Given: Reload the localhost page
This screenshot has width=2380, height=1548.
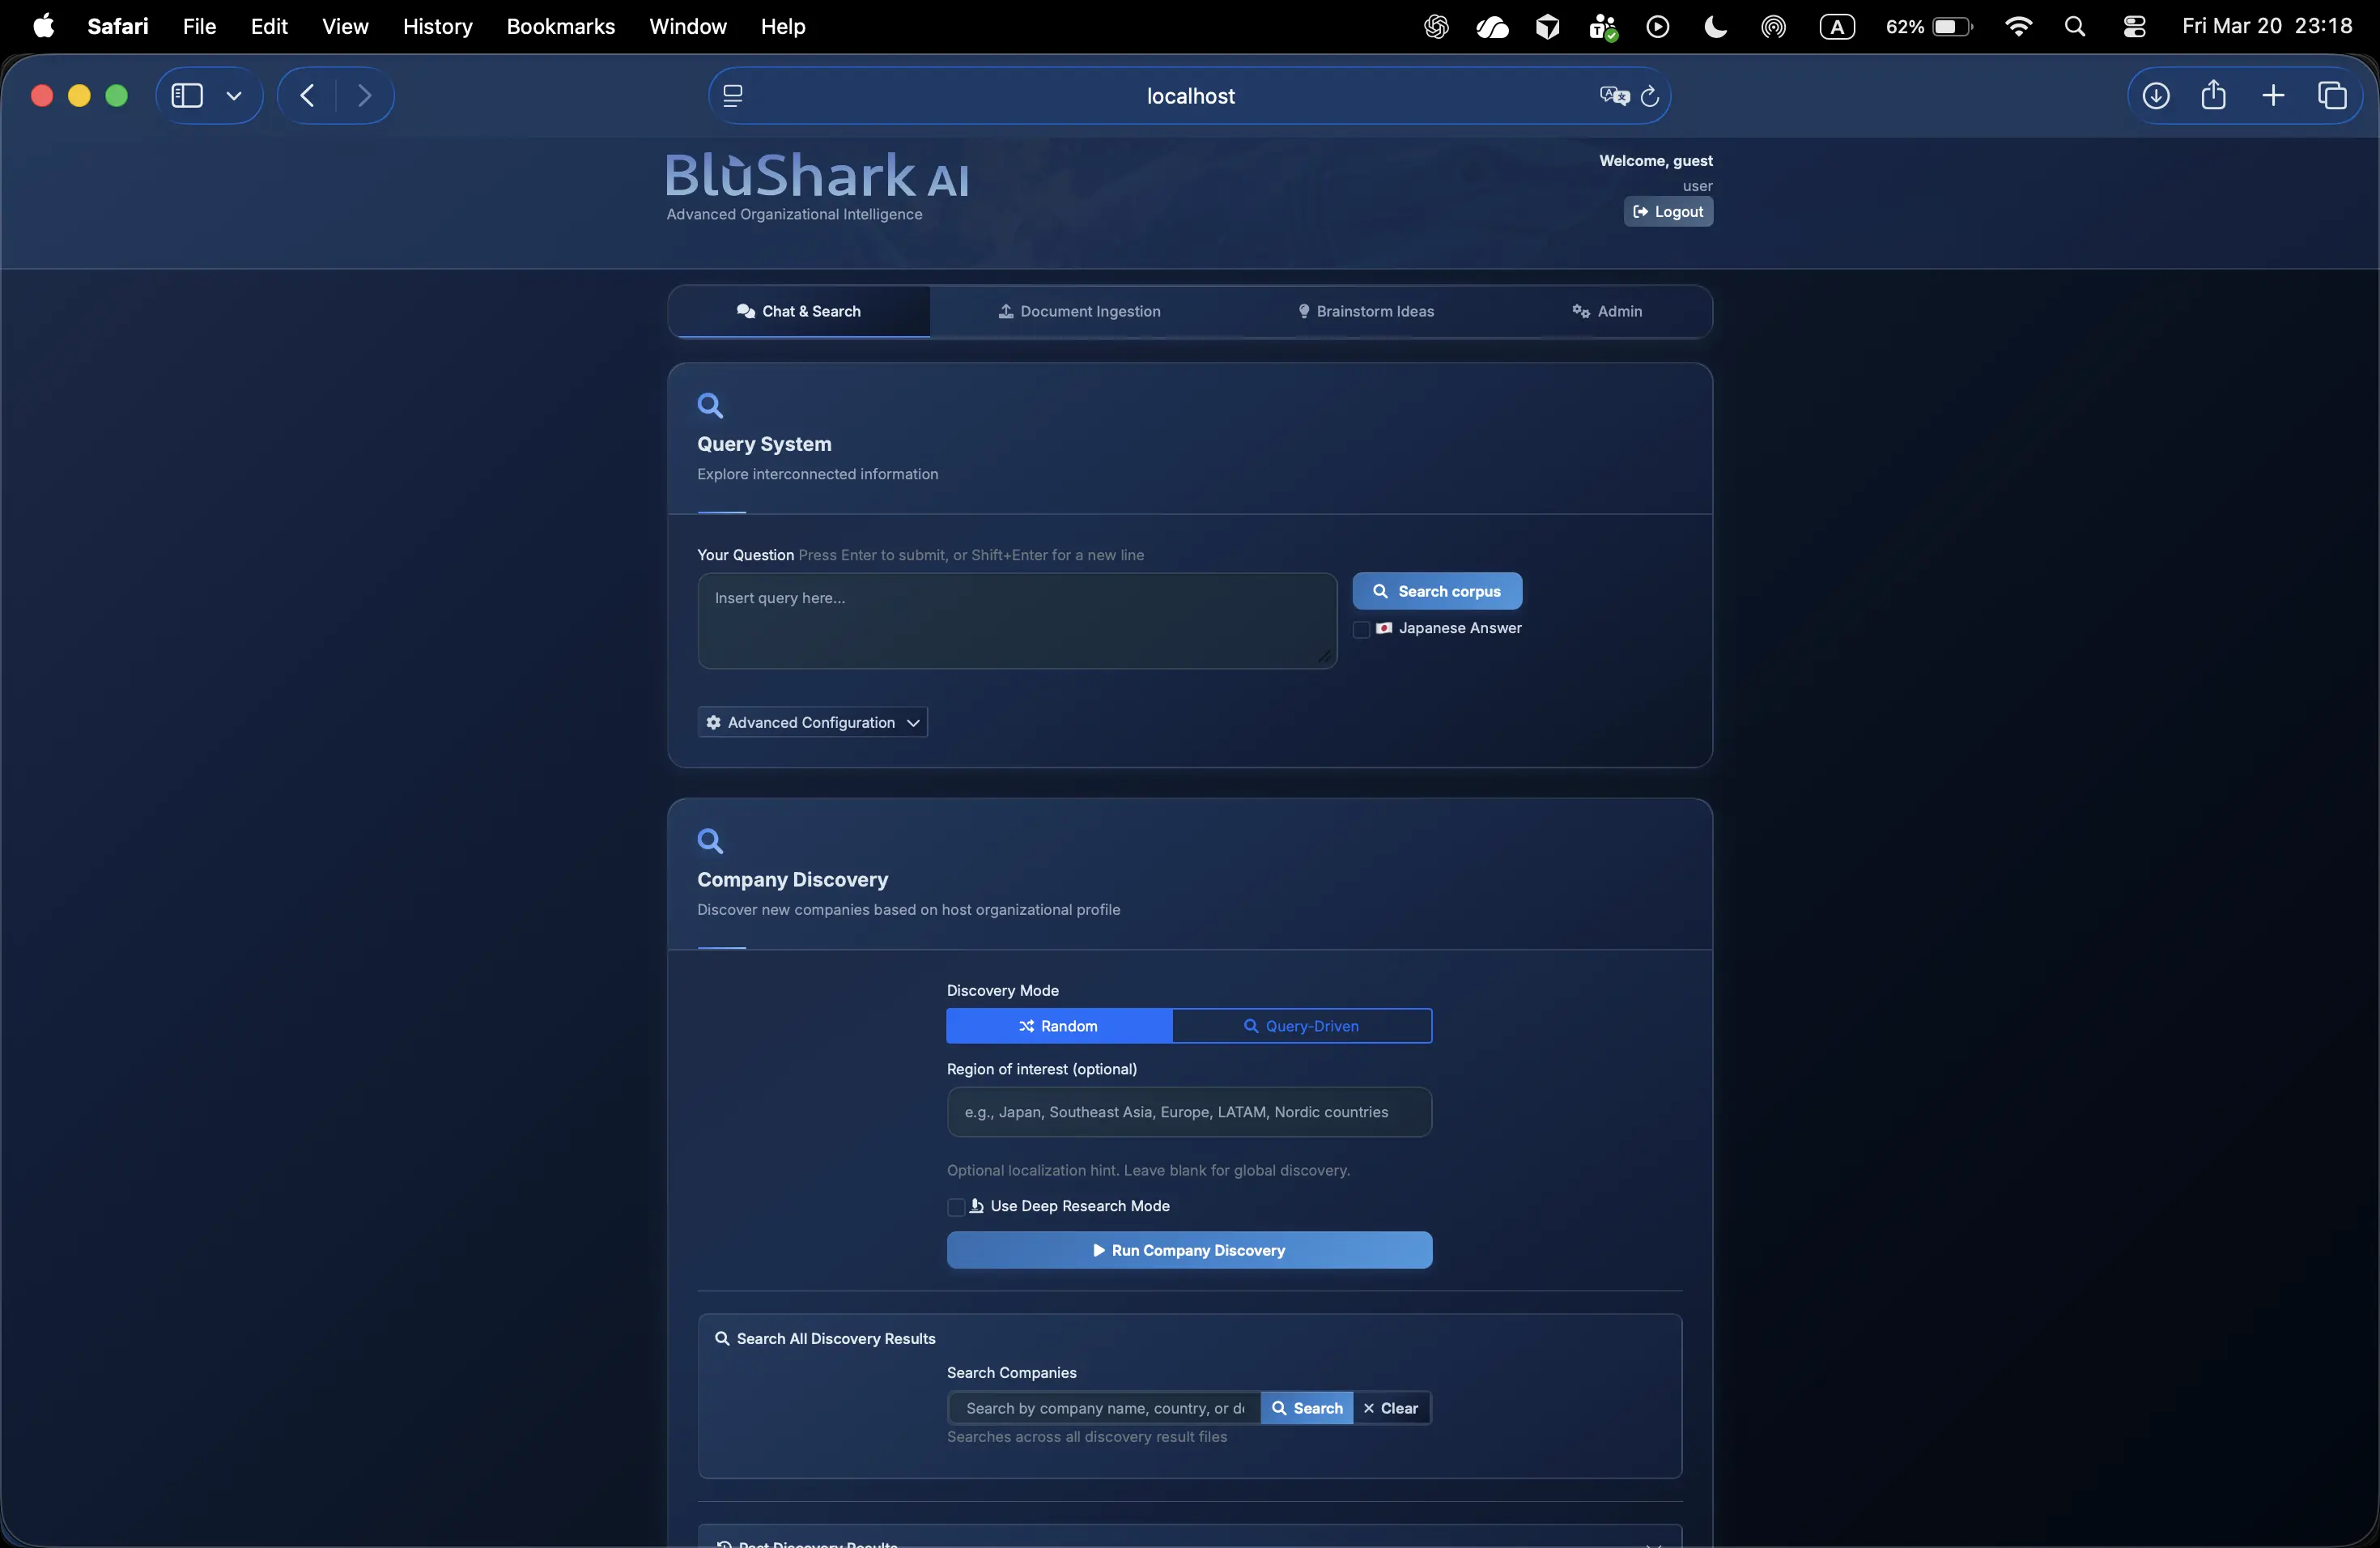Looking at the screenshot, I should tap(1650, 96).
